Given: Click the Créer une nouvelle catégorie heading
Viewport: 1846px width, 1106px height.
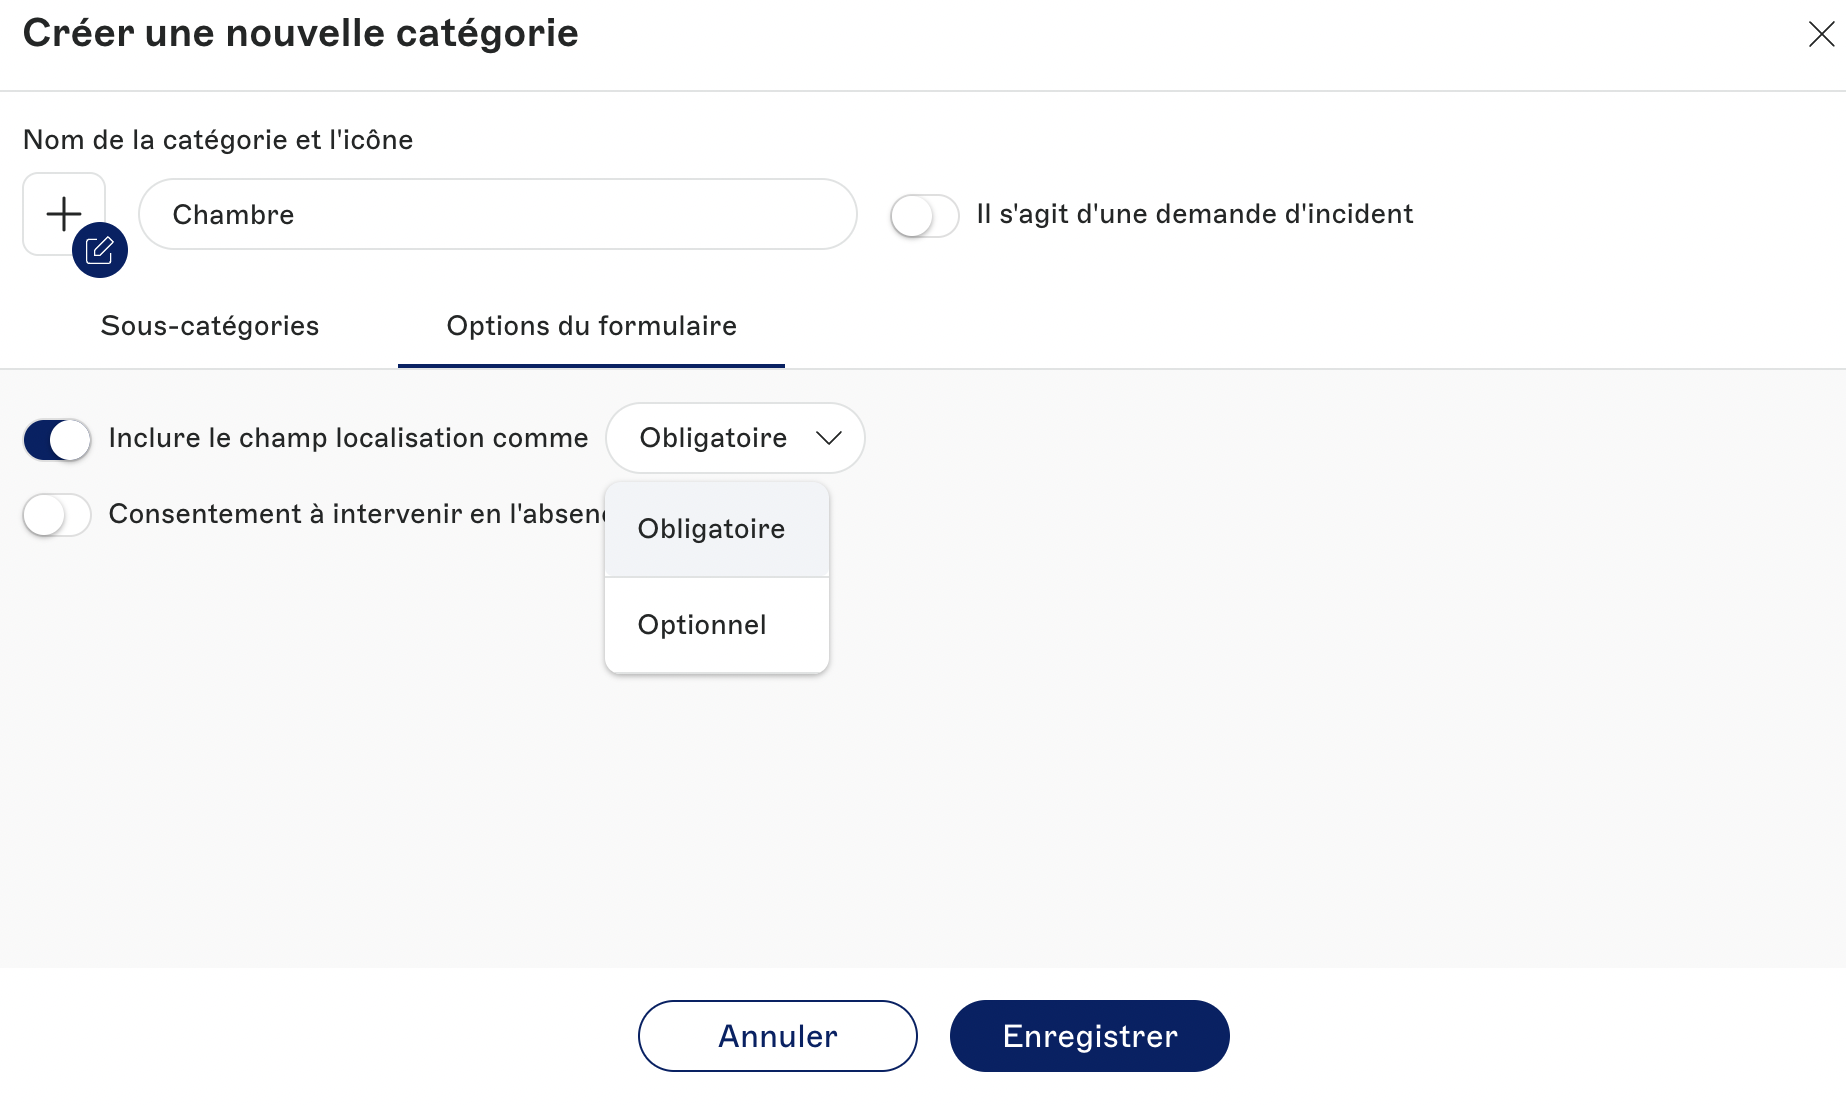Looking at the screenshot, I should [x=300, y=33].
